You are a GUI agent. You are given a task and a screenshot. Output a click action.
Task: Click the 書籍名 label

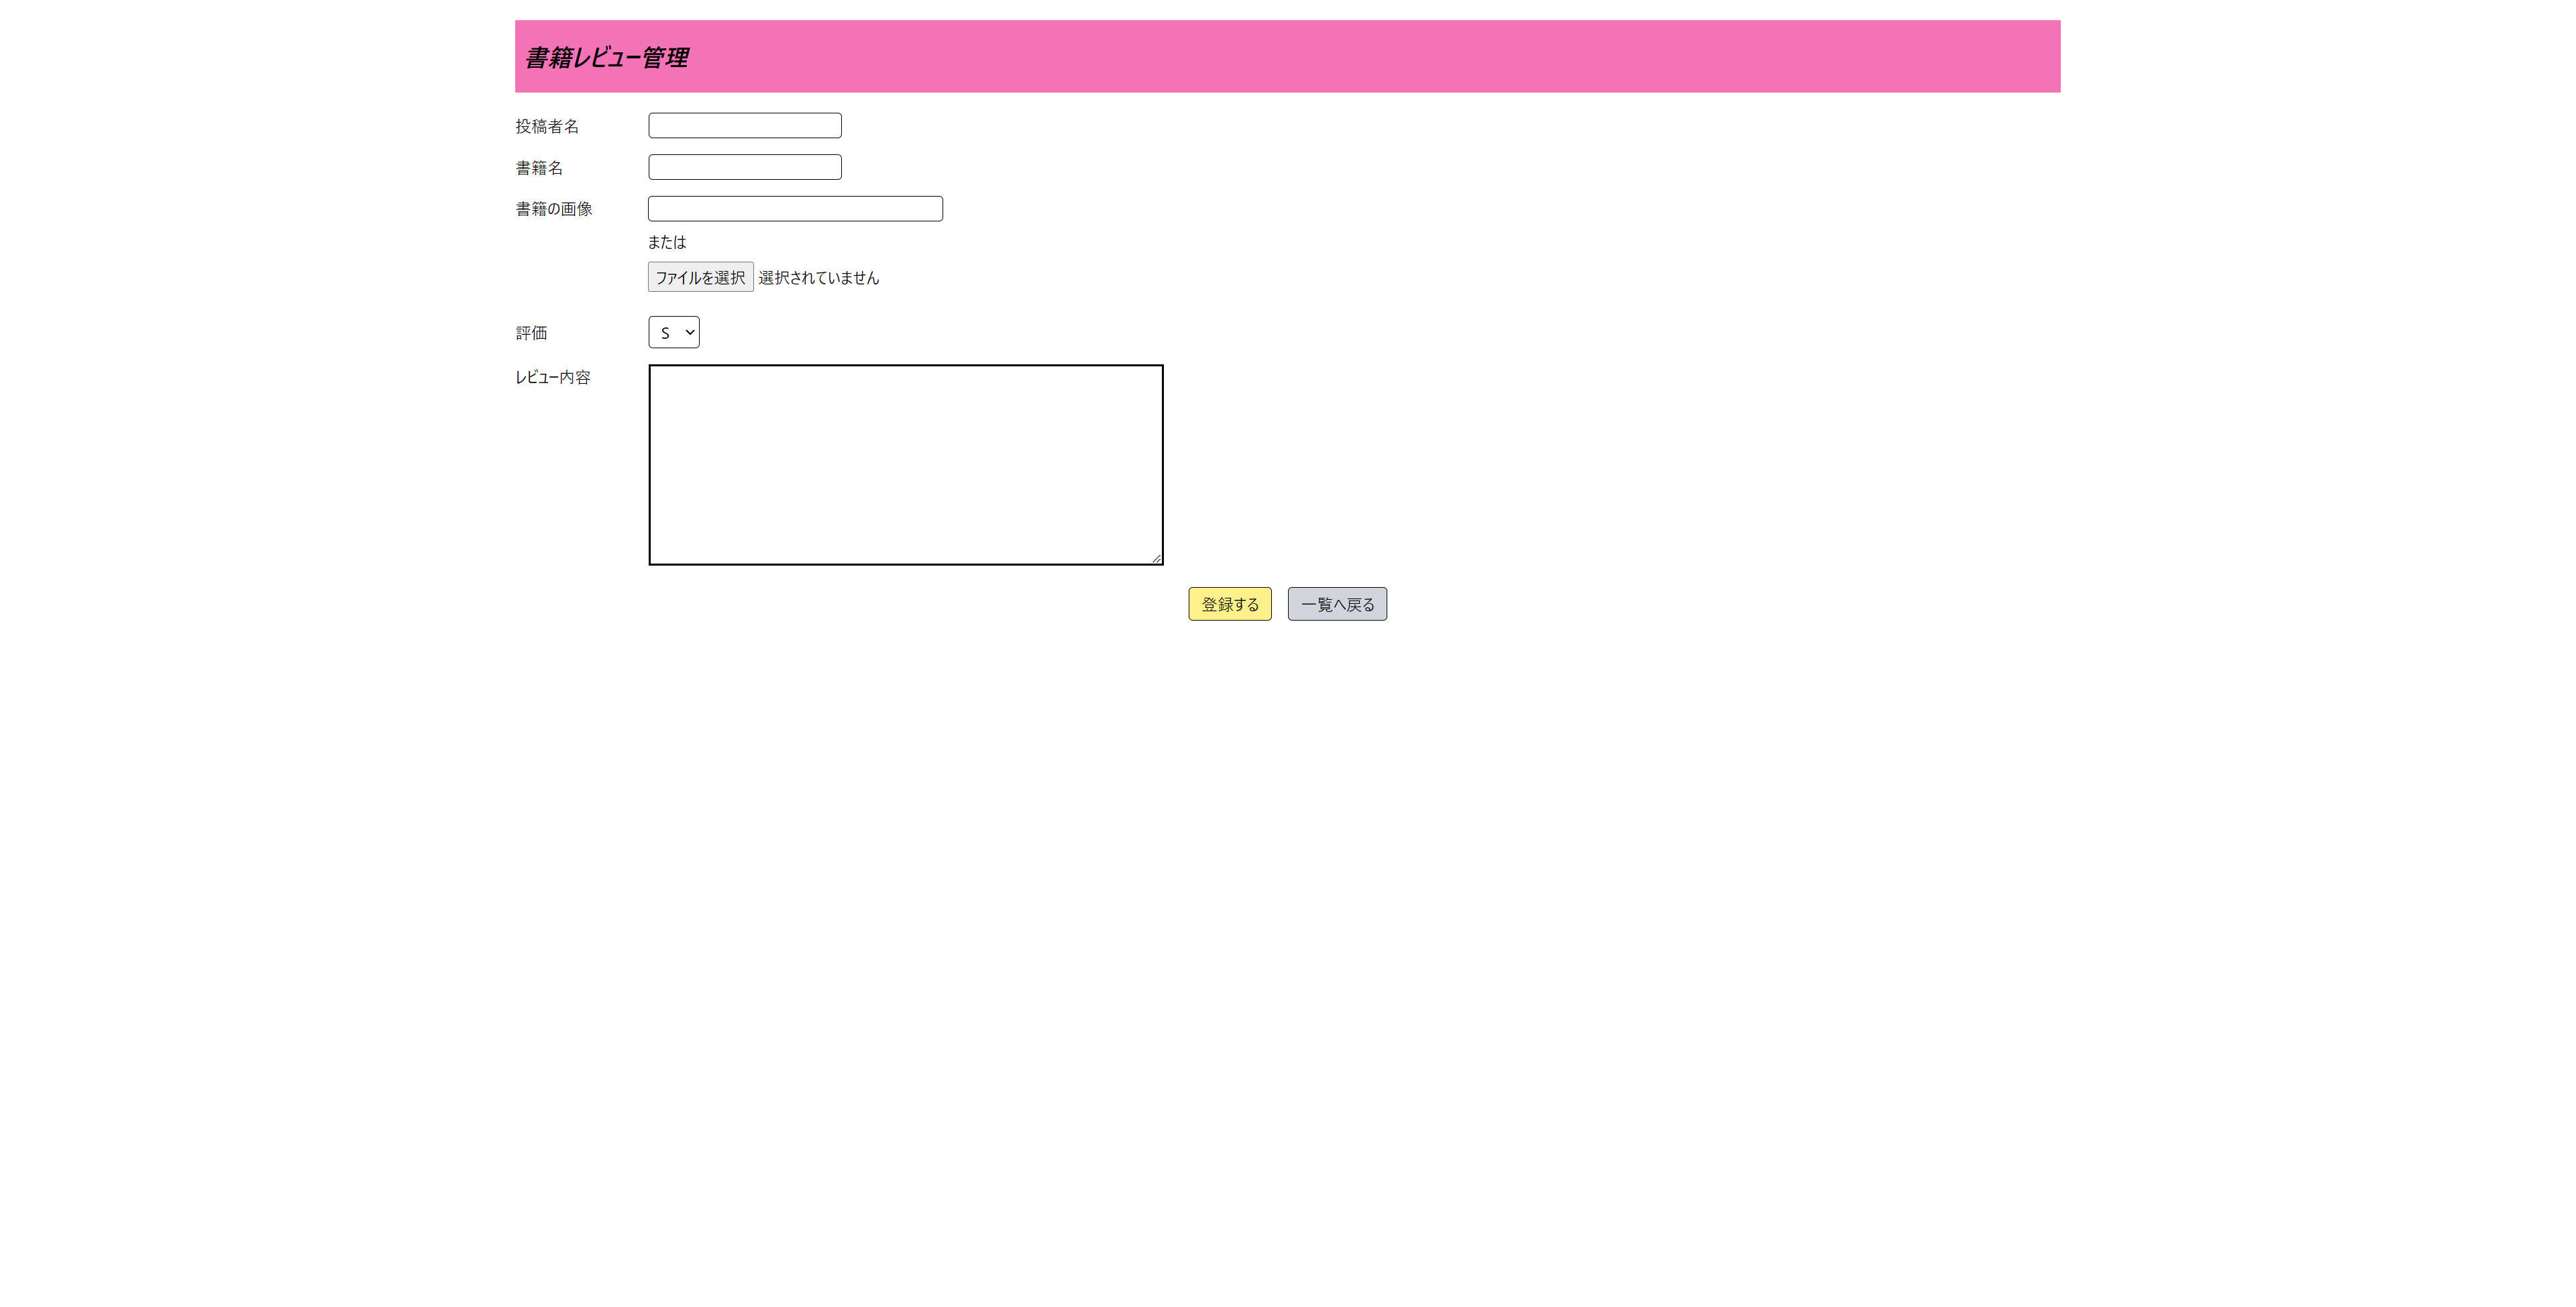(x=539, y=168)
